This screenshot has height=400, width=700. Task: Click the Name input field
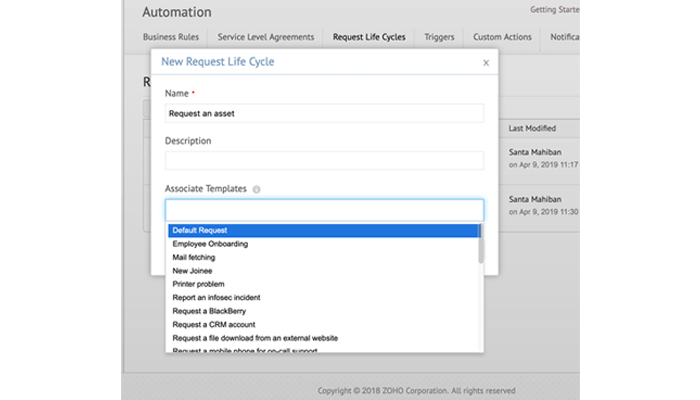324,114
